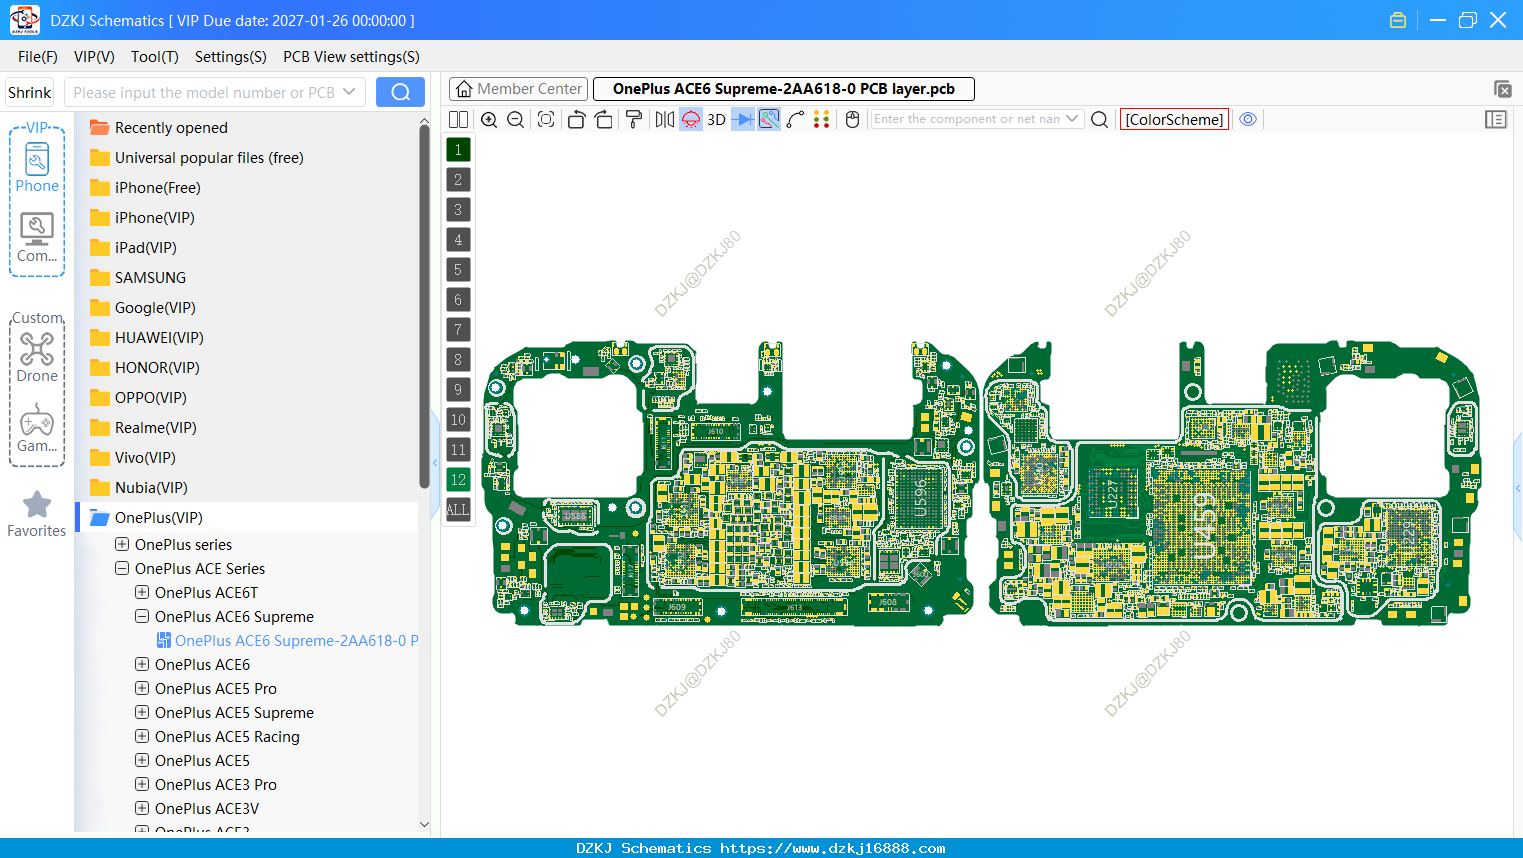
Task: Open the ColorScheme button
Action: coord(1174,119)
